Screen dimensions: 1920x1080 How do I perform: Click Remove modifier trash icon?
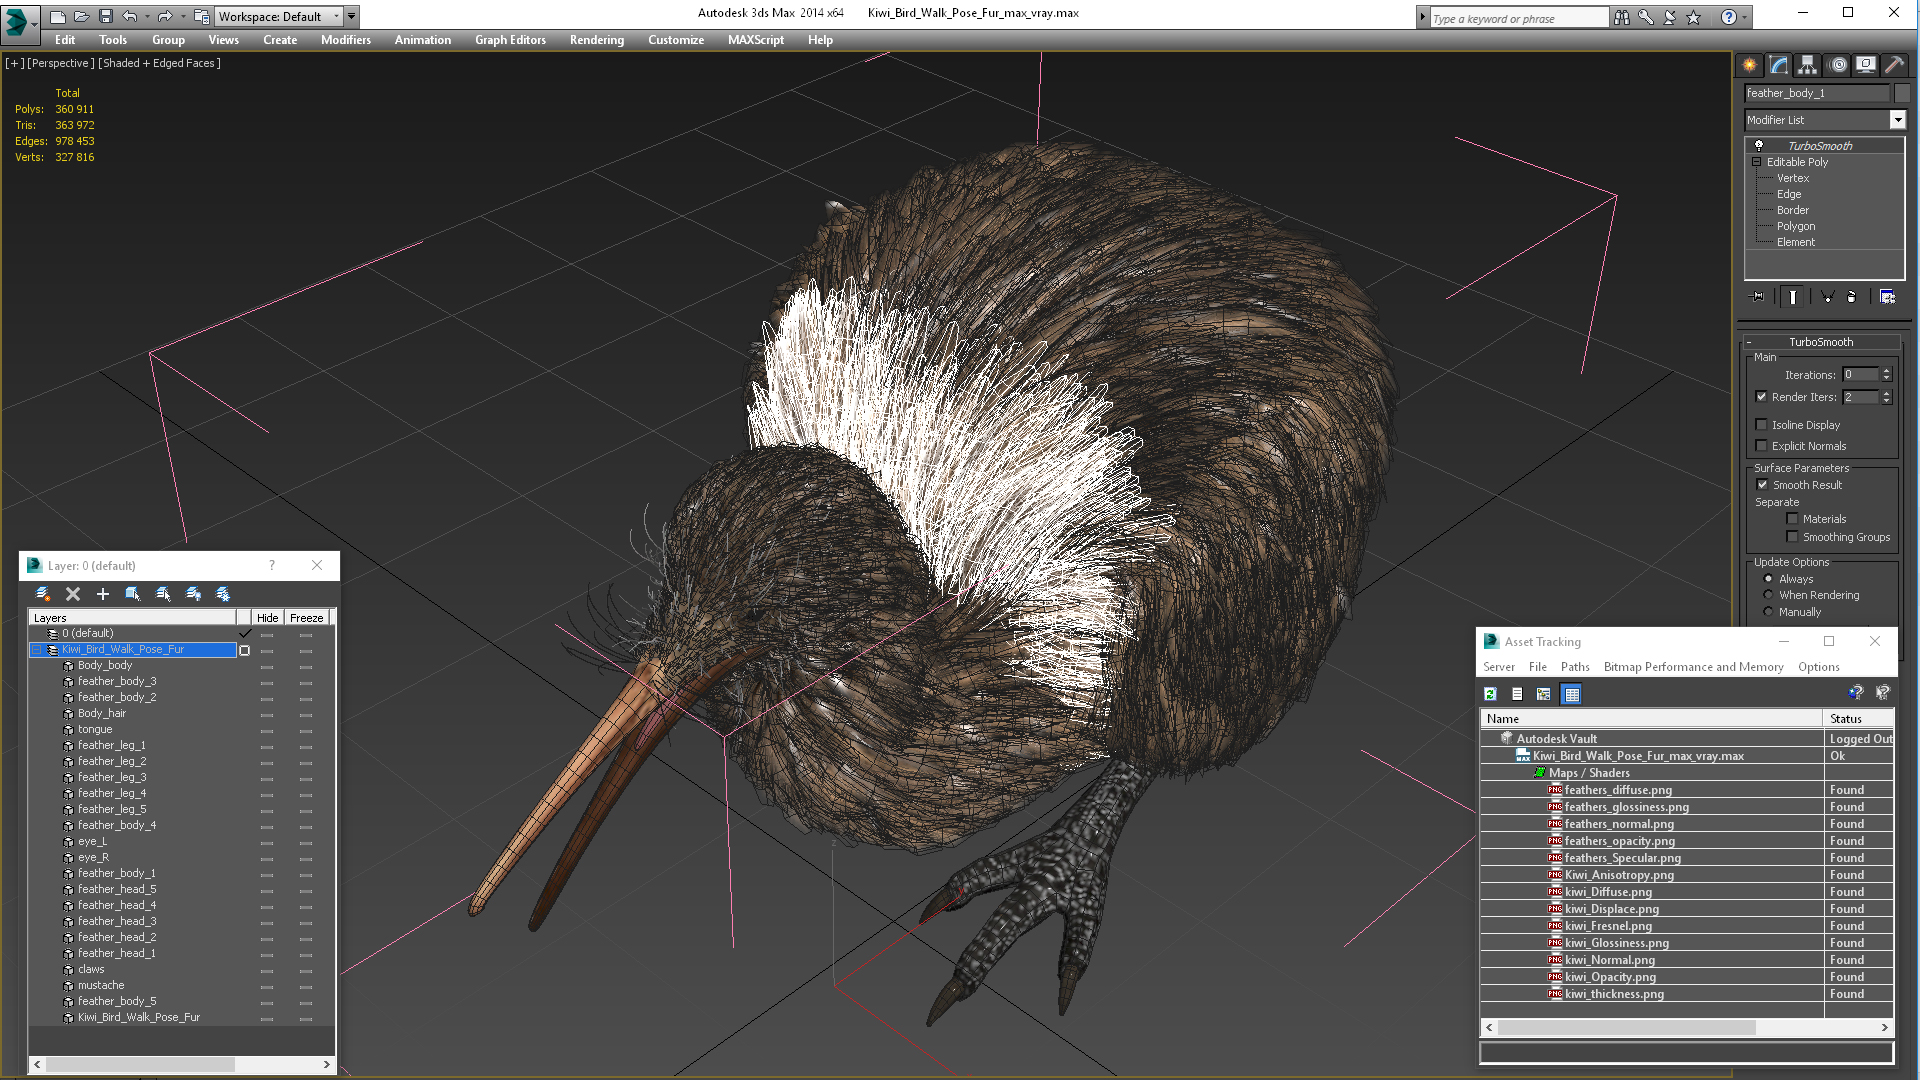click(1851, 297)
